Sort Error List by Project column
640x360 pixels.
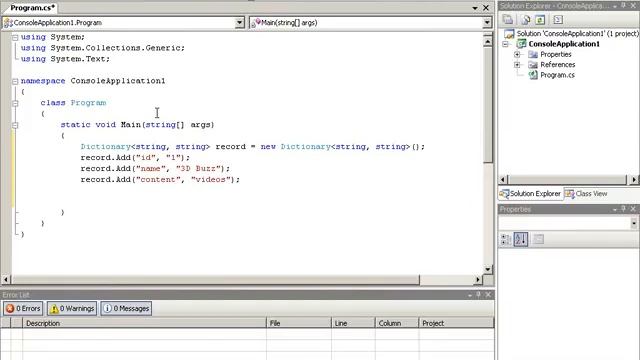click(x=456, y=323)
